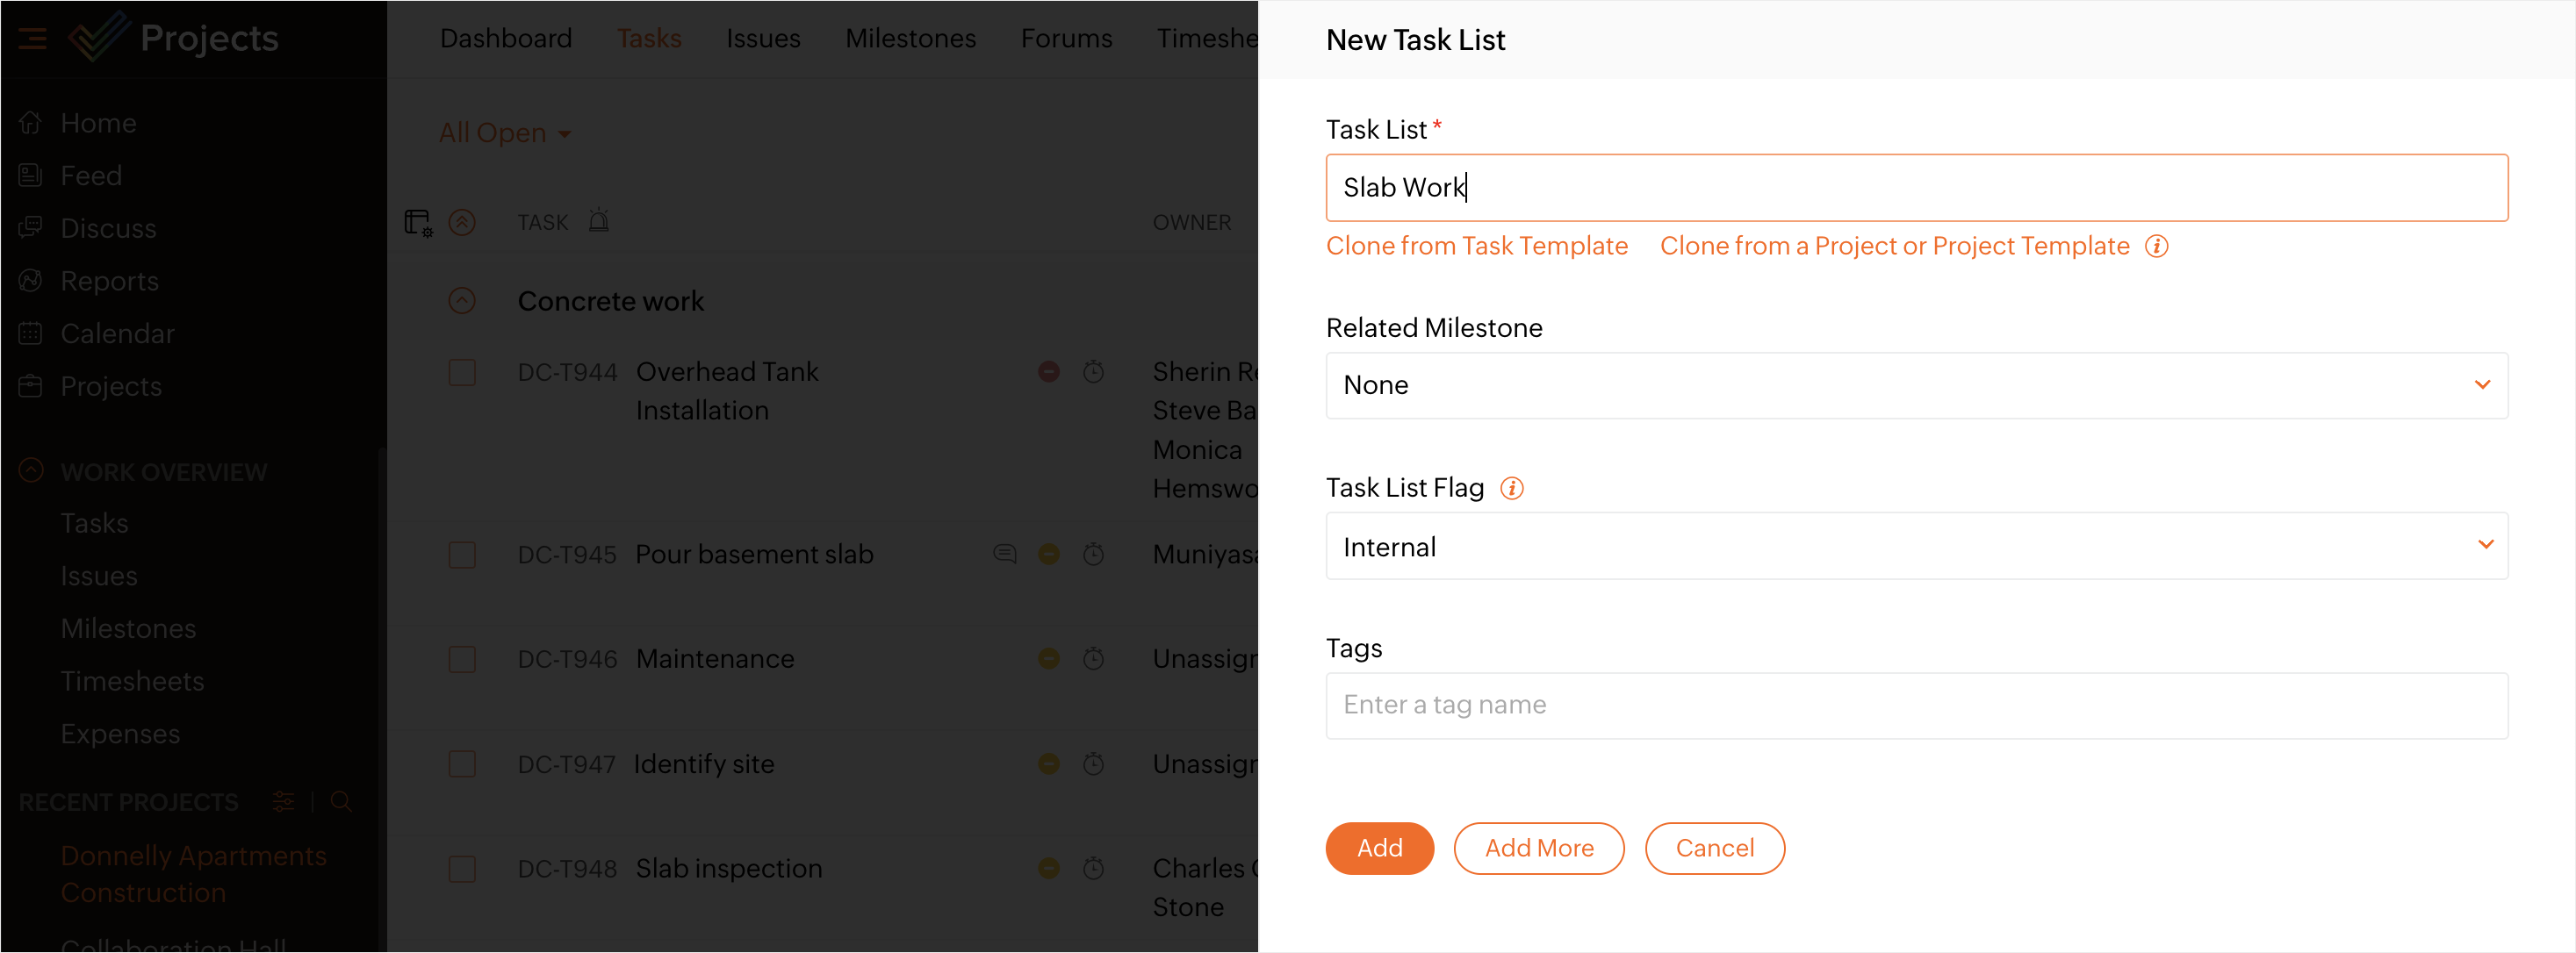Click the column customization icon in the table header
2576x953 pixels.
pos(417,222)
